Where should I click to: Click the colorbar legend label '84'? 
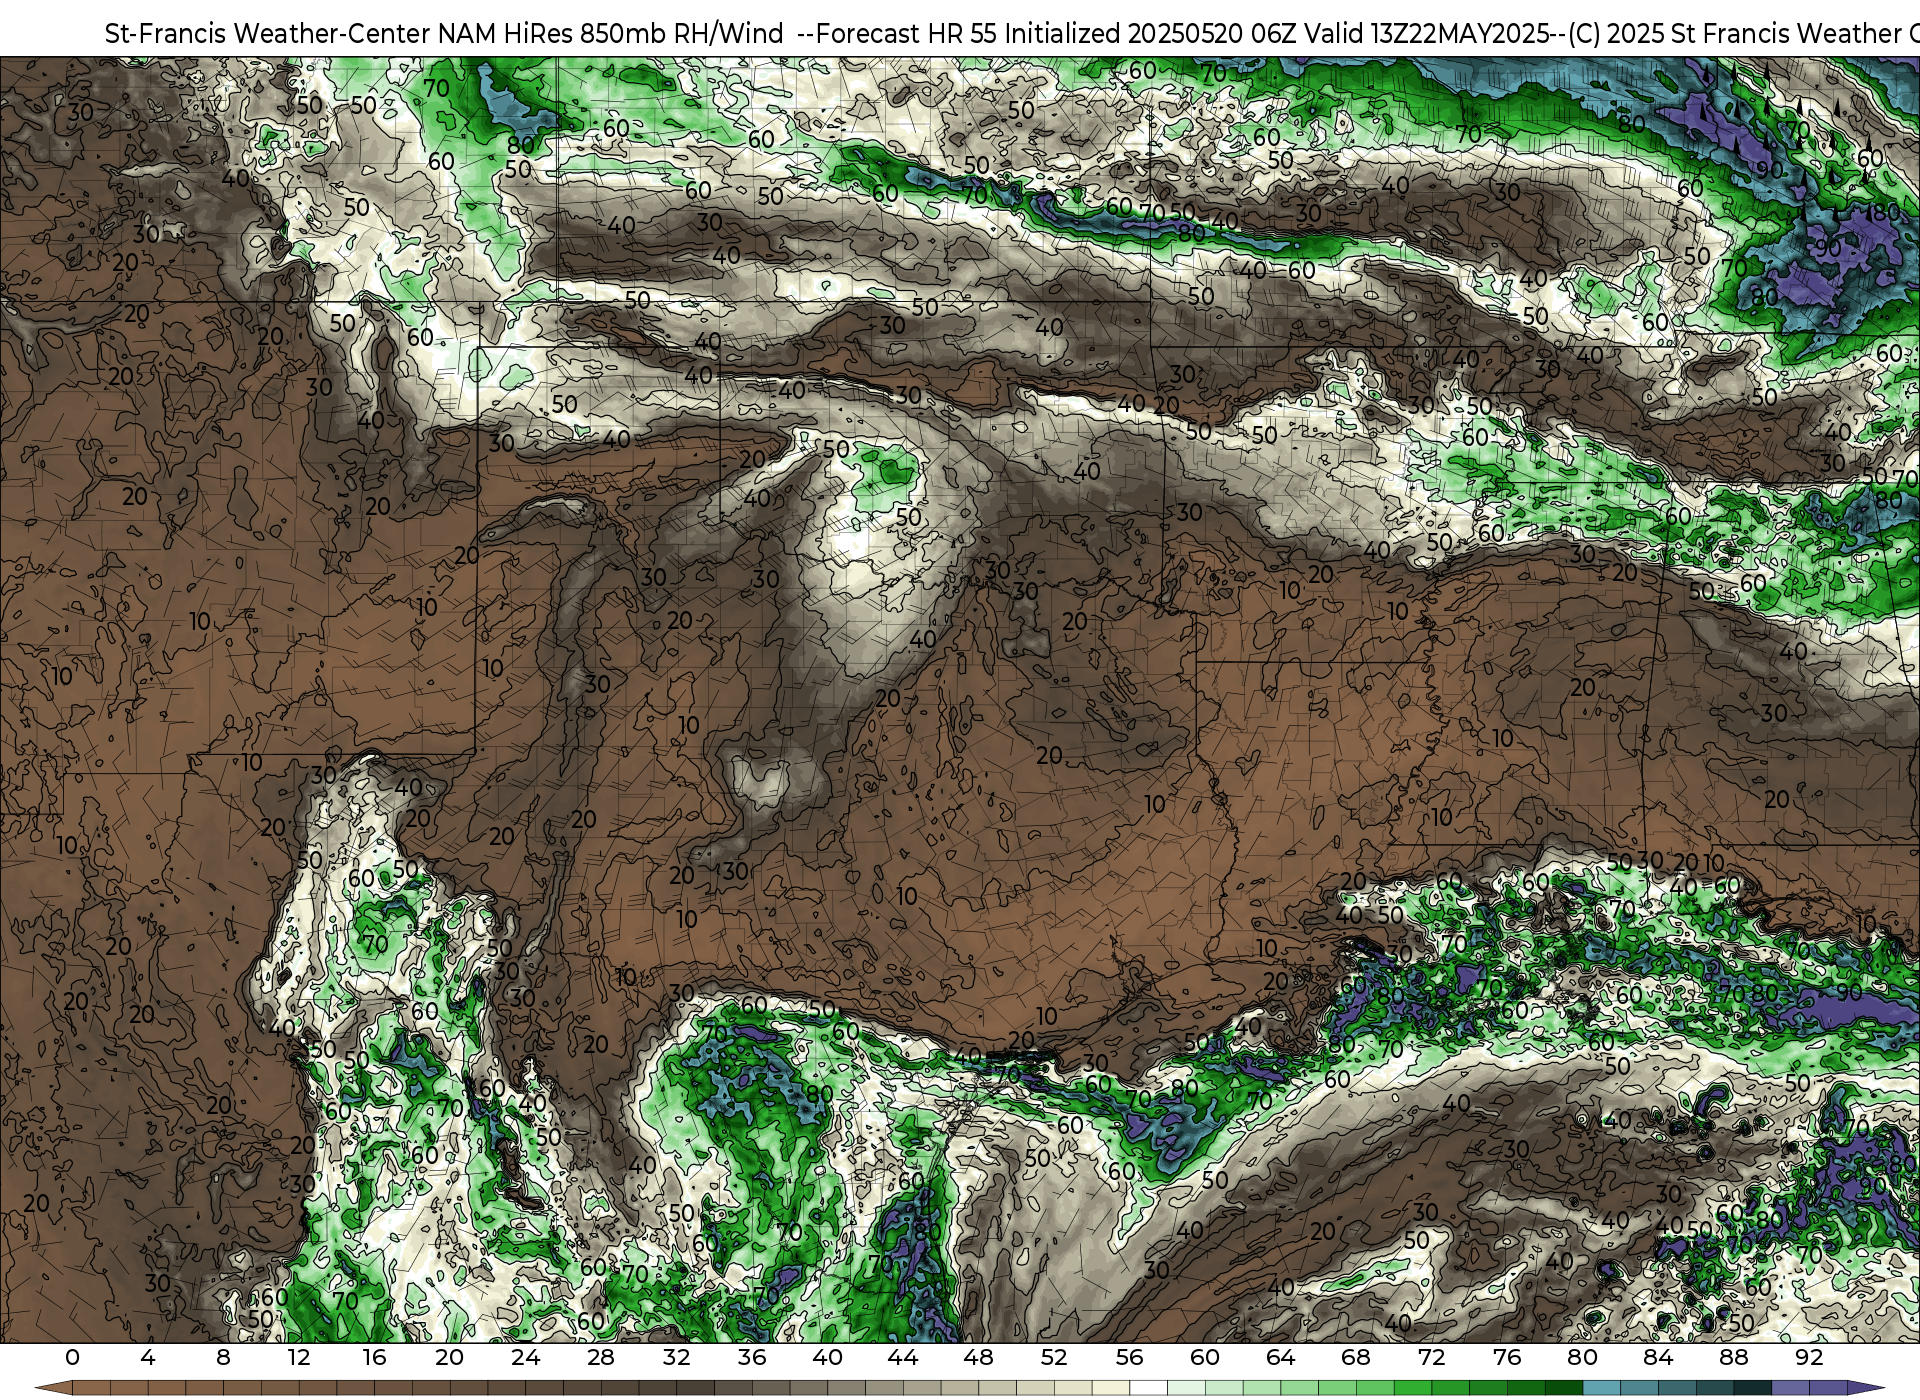[1658, 1357]
